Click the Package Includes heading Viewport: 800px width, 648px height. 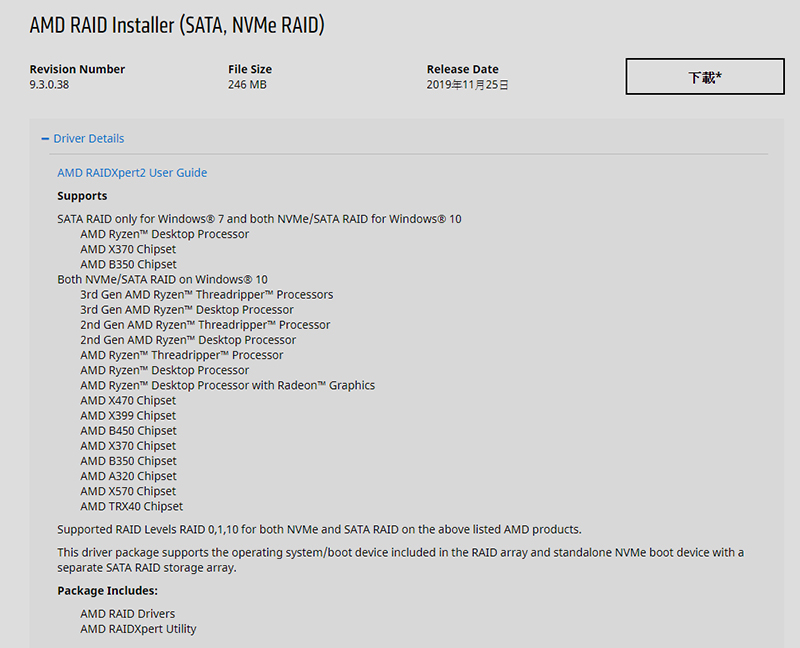(108, 591)
